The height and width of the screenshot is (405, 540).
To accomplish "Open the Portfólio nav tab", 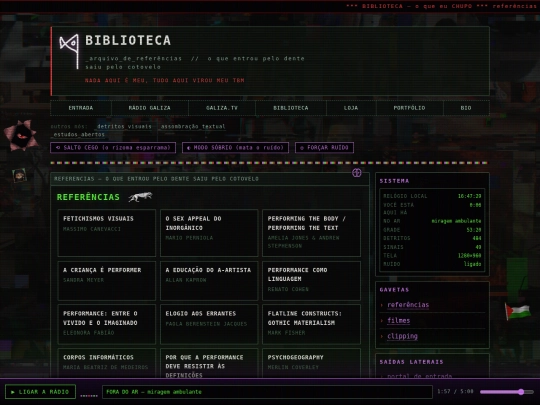I will point(409,108).
